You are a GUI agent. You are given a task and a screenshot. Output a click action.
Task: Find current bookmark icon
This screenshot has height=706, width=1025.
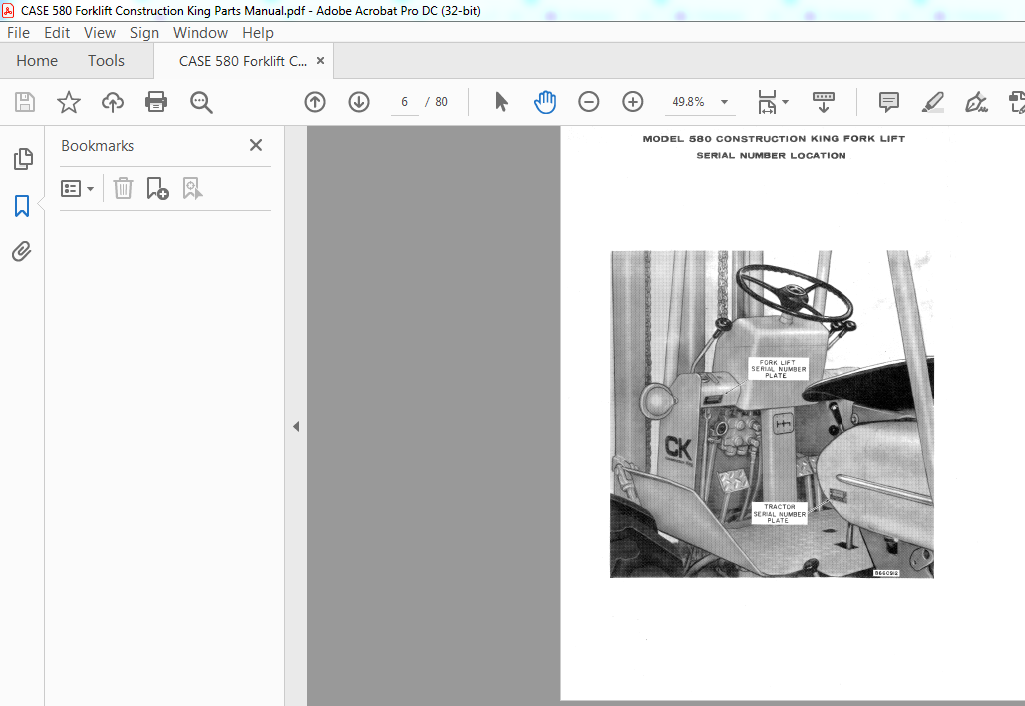point(192,189)
